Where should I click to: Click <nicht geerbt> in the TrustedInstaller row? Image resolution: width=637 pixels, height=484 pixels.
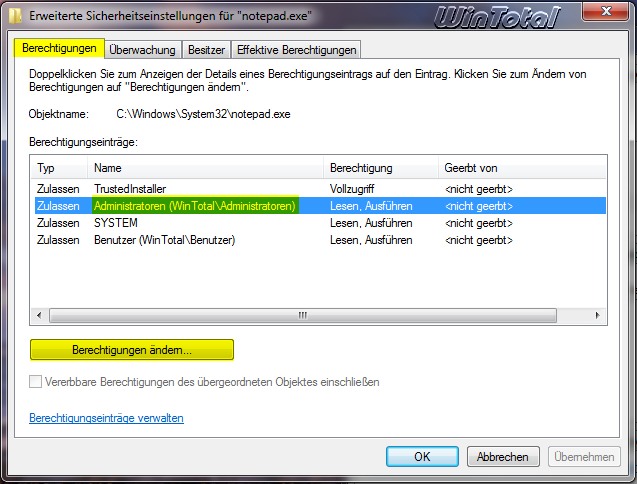point(479,189)
